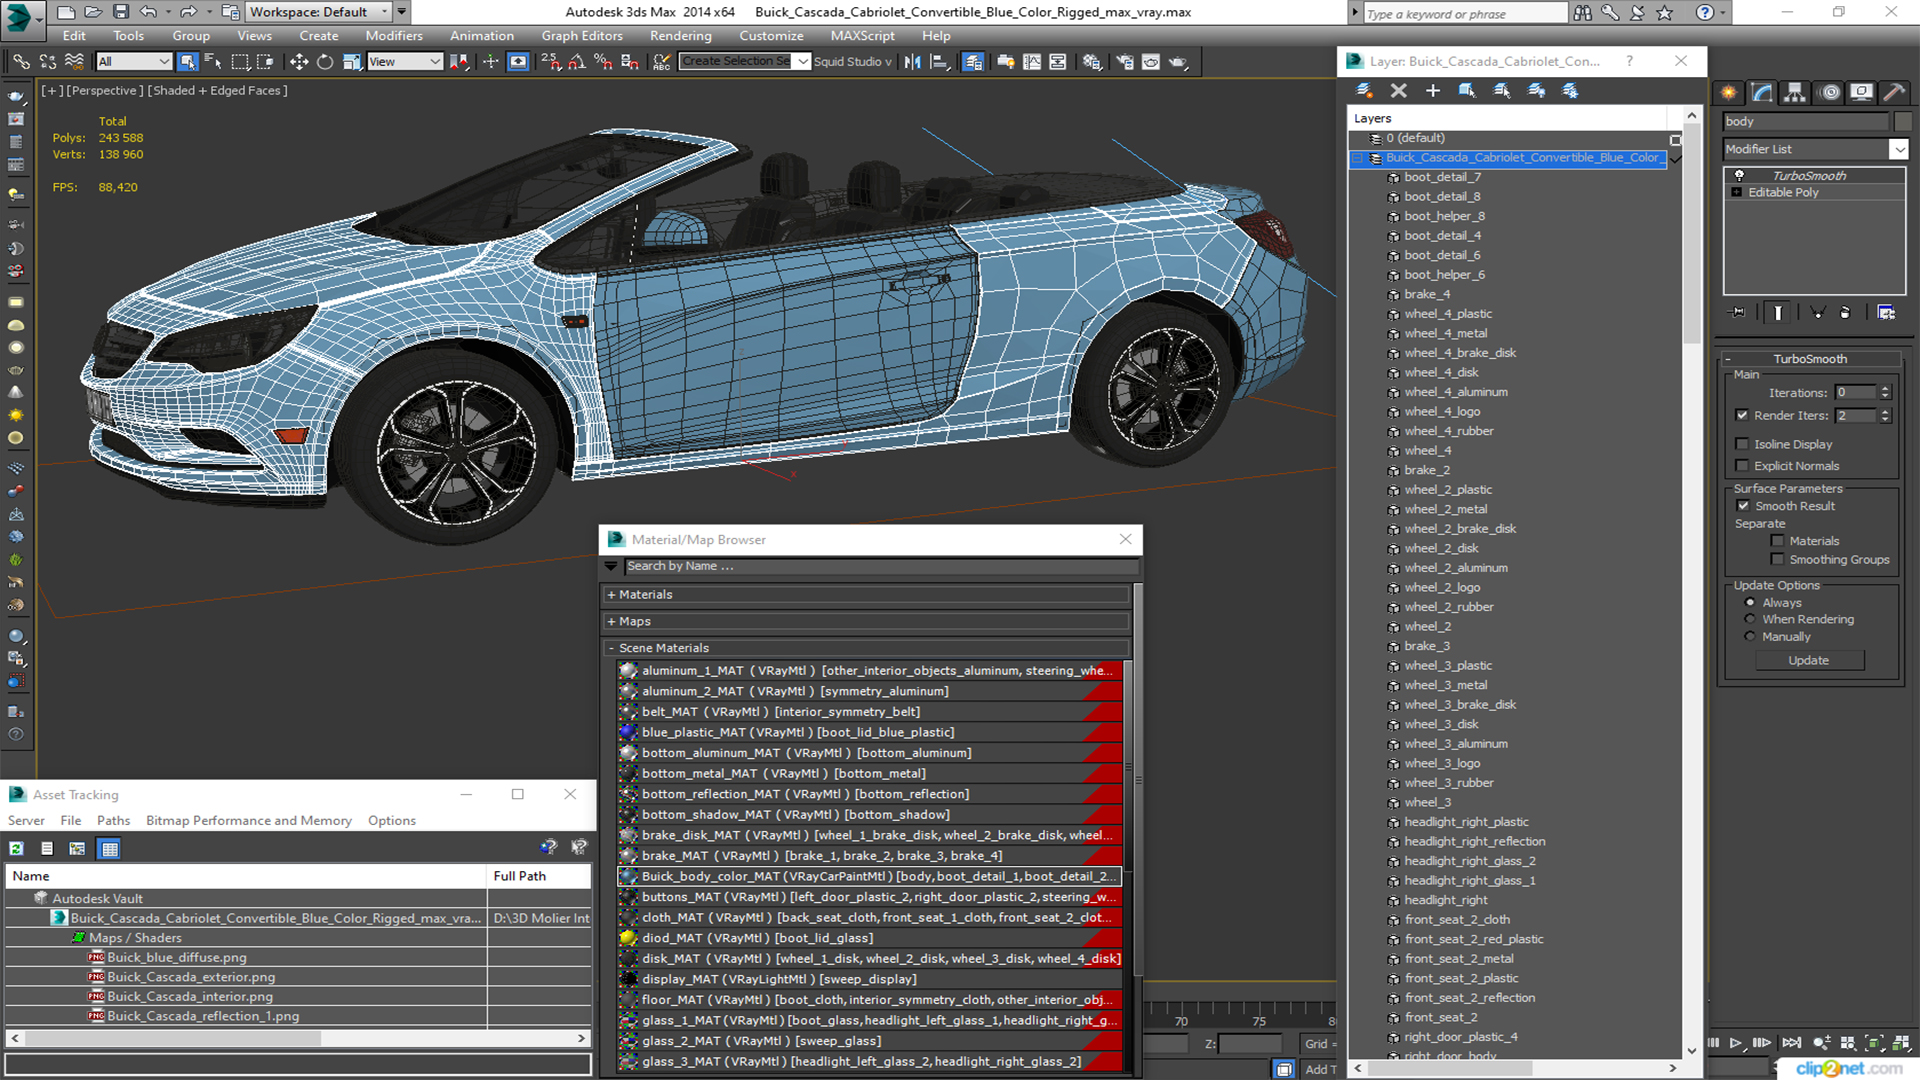Screen dimensions: 1920x1080
Task: Click Pin Stack icon below modifier stack
Action: (x=1738, y=313)
